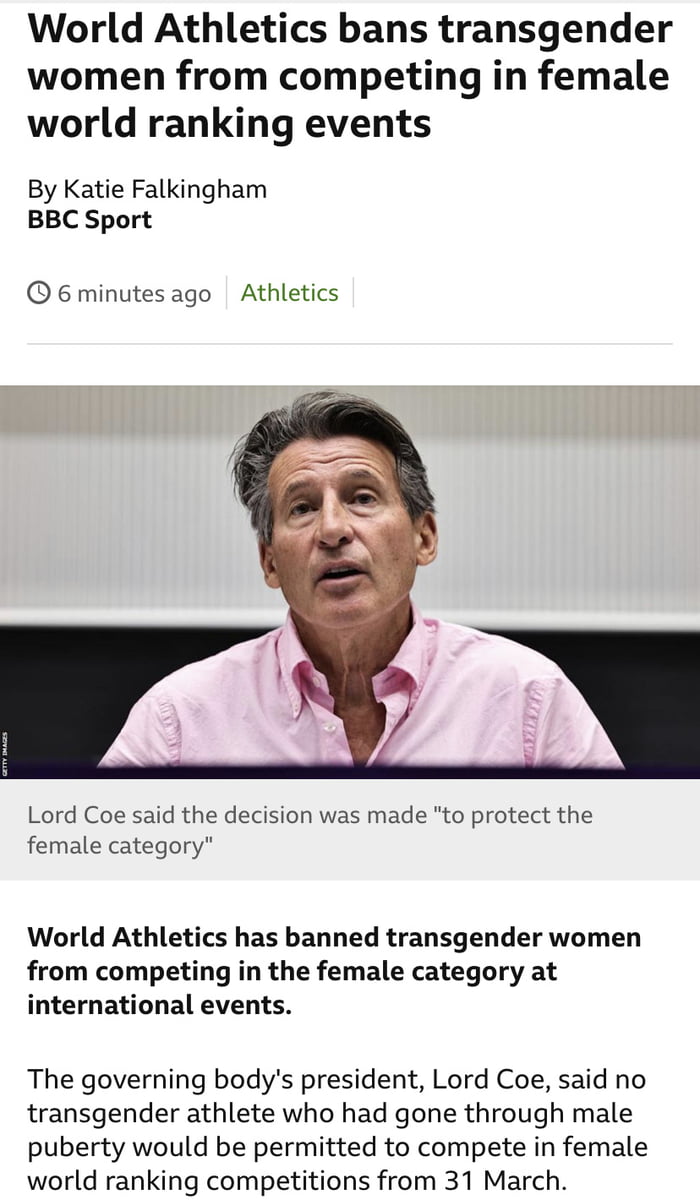700x1200 pixels.
Task: Click the article headline about World Athletics
Action: click(349, 76)
